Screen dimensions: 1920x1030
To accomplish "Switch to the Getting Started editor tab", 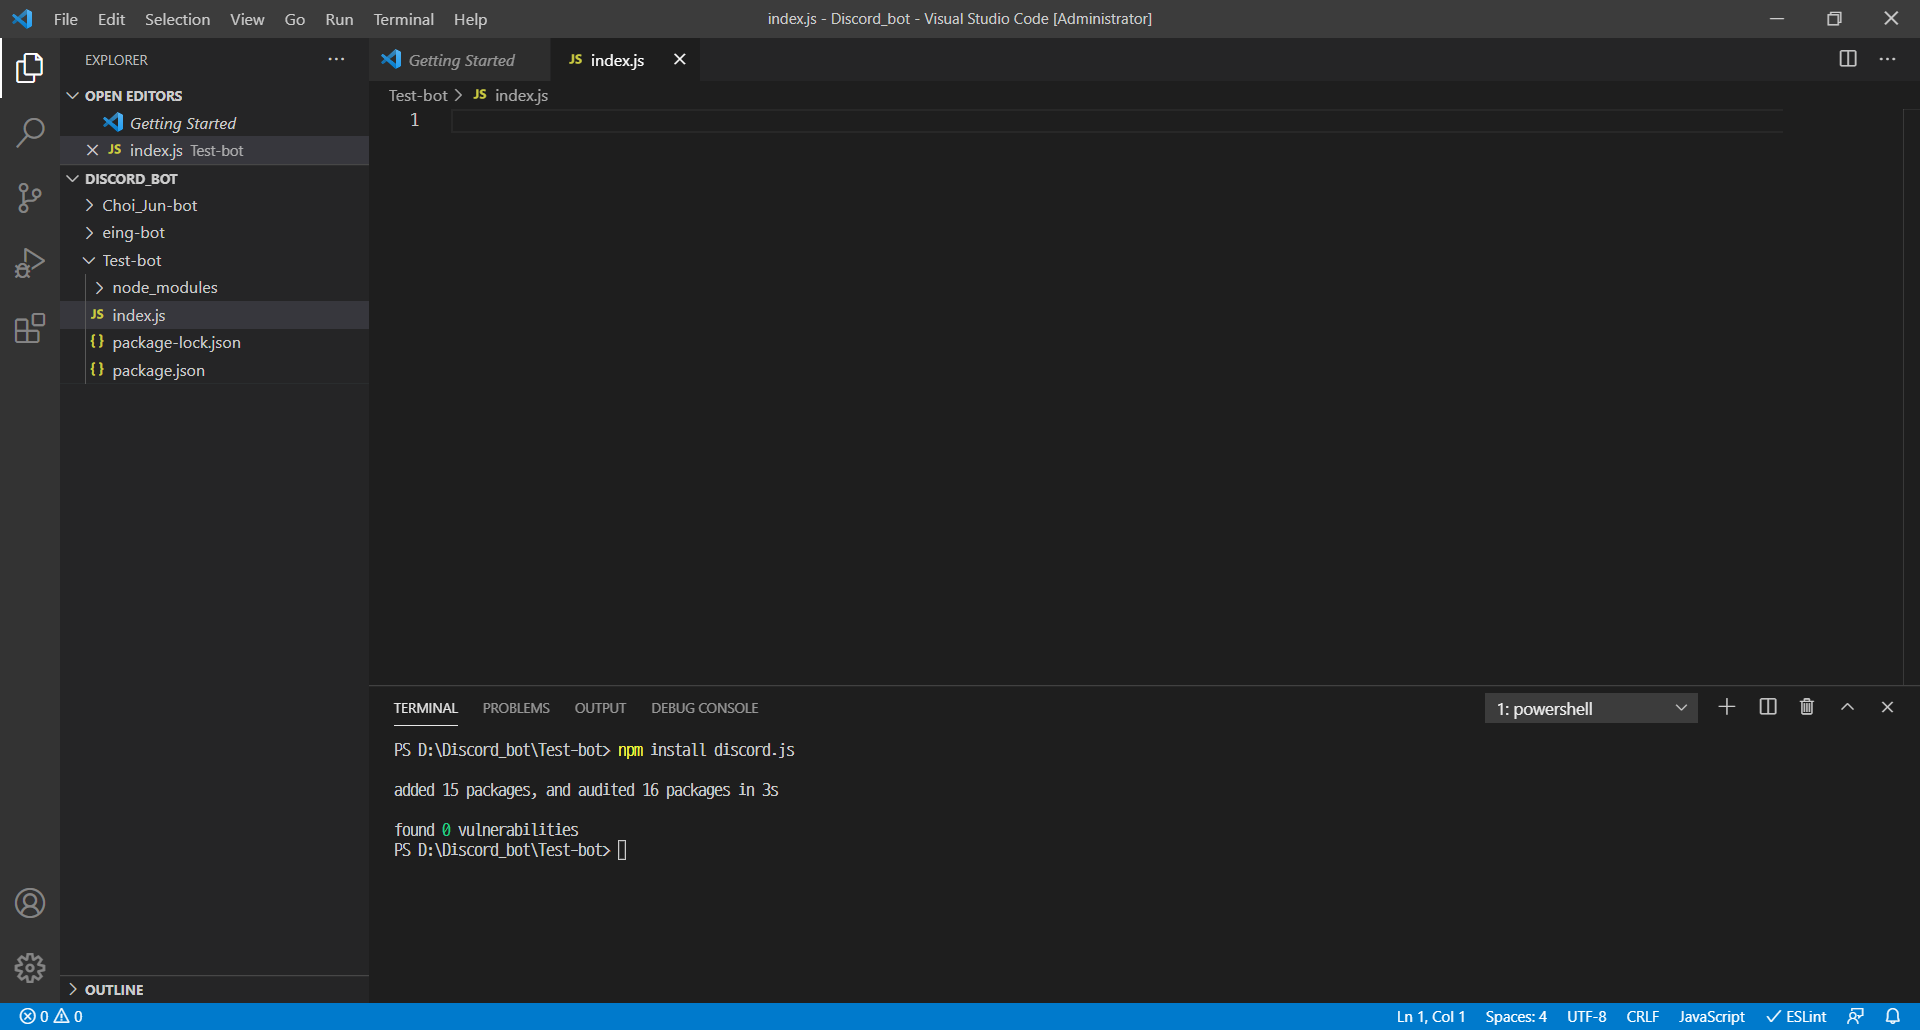I will click(460, 60).
